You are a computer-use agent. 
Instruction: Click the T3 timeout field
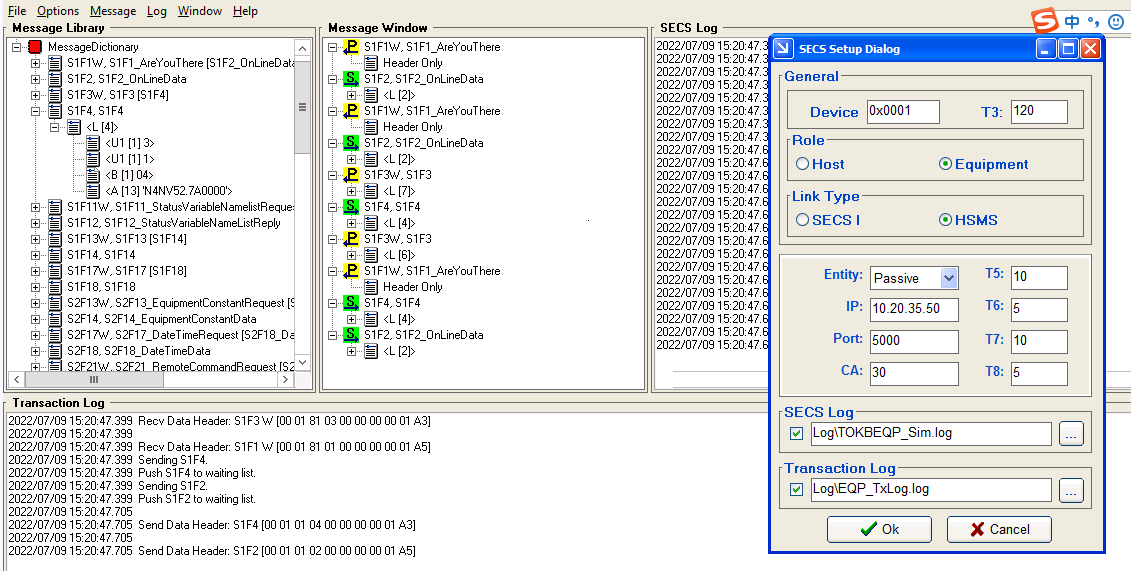[x=1039, y=111]
